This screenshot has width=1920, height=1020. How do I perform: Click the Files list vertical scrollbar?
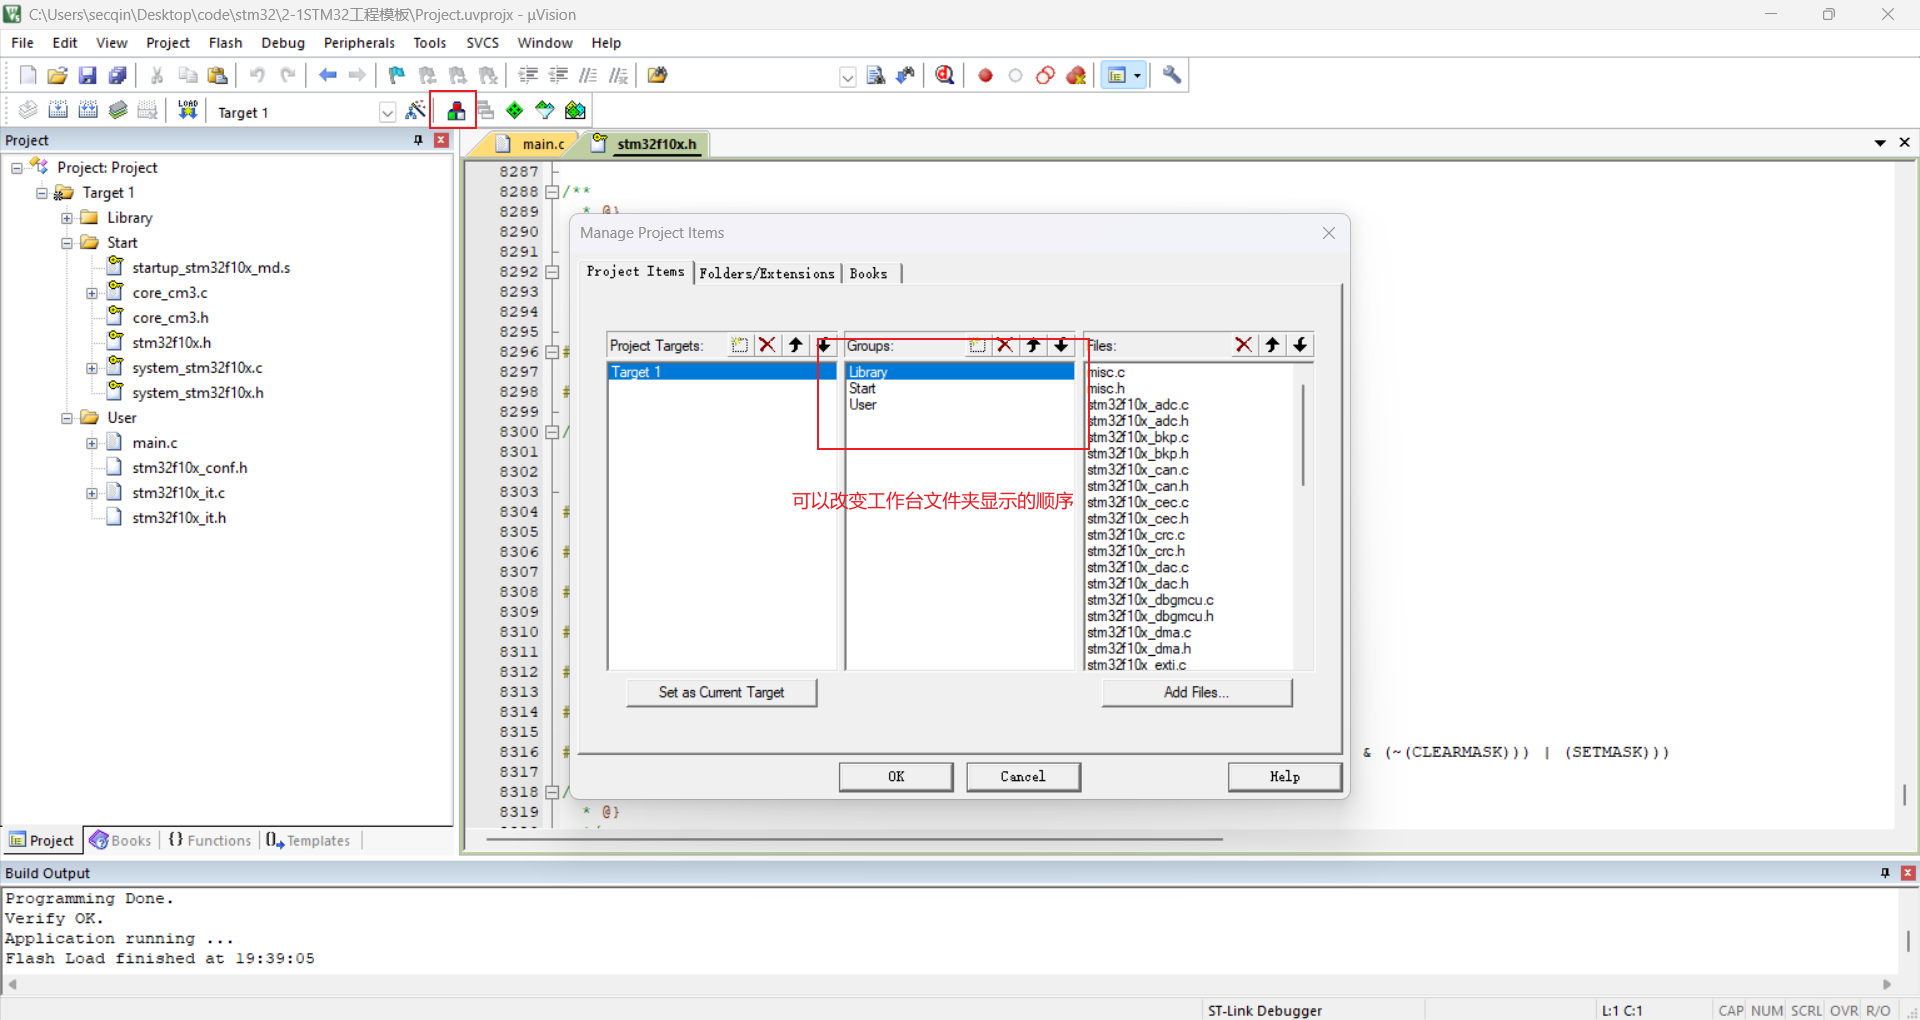pyautogui.click(x=1303, y=435)
